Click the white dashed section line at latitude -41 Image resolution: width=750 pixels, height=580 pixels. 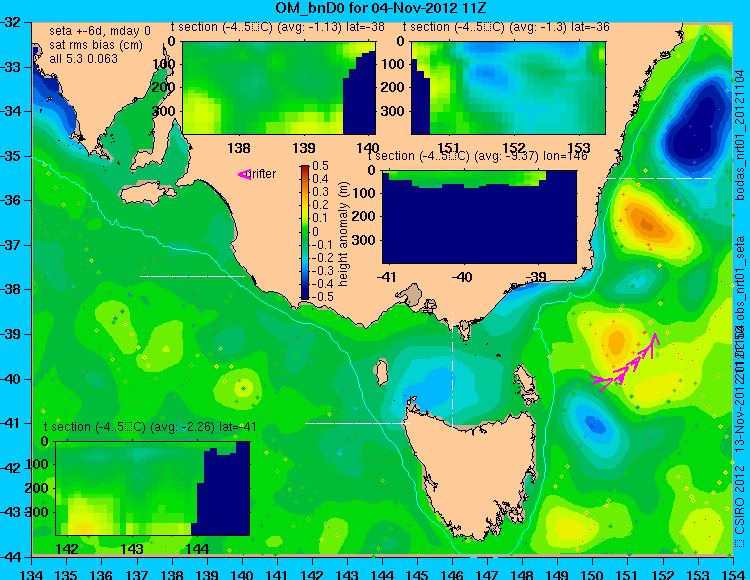click(357, 423)
